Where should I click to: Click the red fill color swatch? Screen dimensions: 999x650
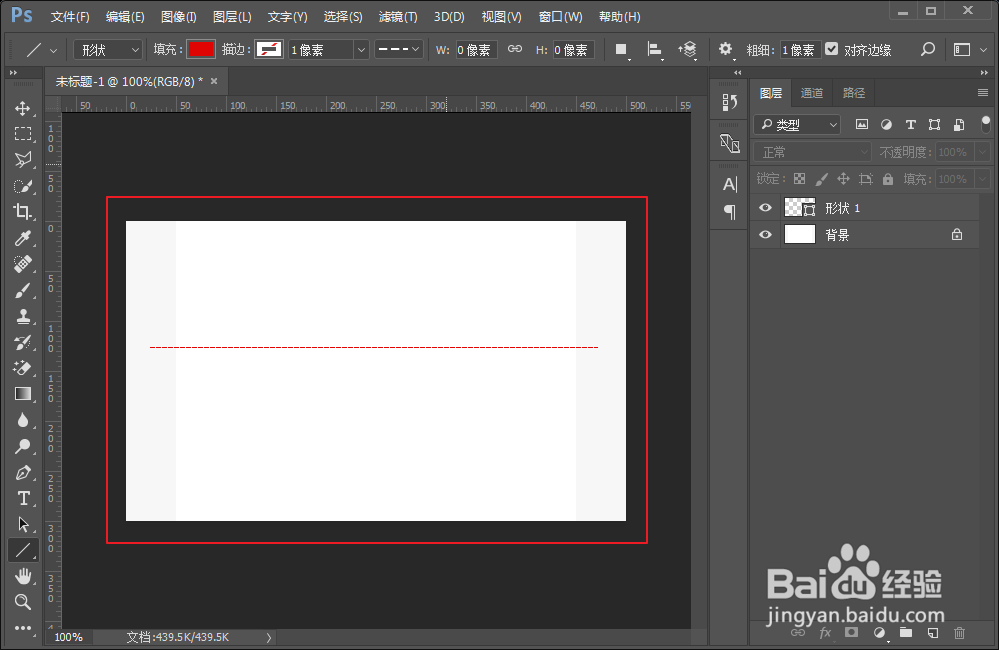[x=201, y=49]
